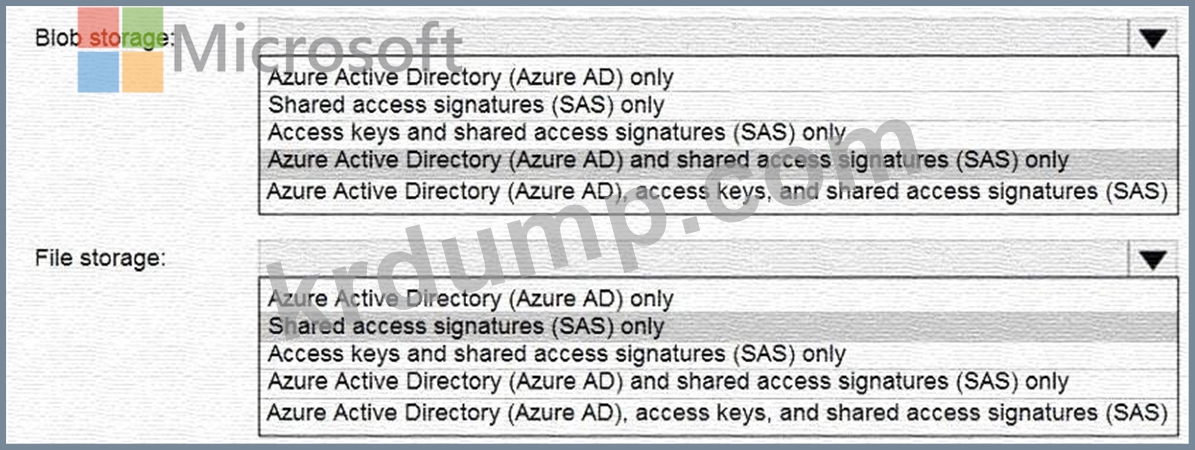
Task: Choose Blob option Azure AD, access keys, and SAS
Action: (x=717, y=191)
